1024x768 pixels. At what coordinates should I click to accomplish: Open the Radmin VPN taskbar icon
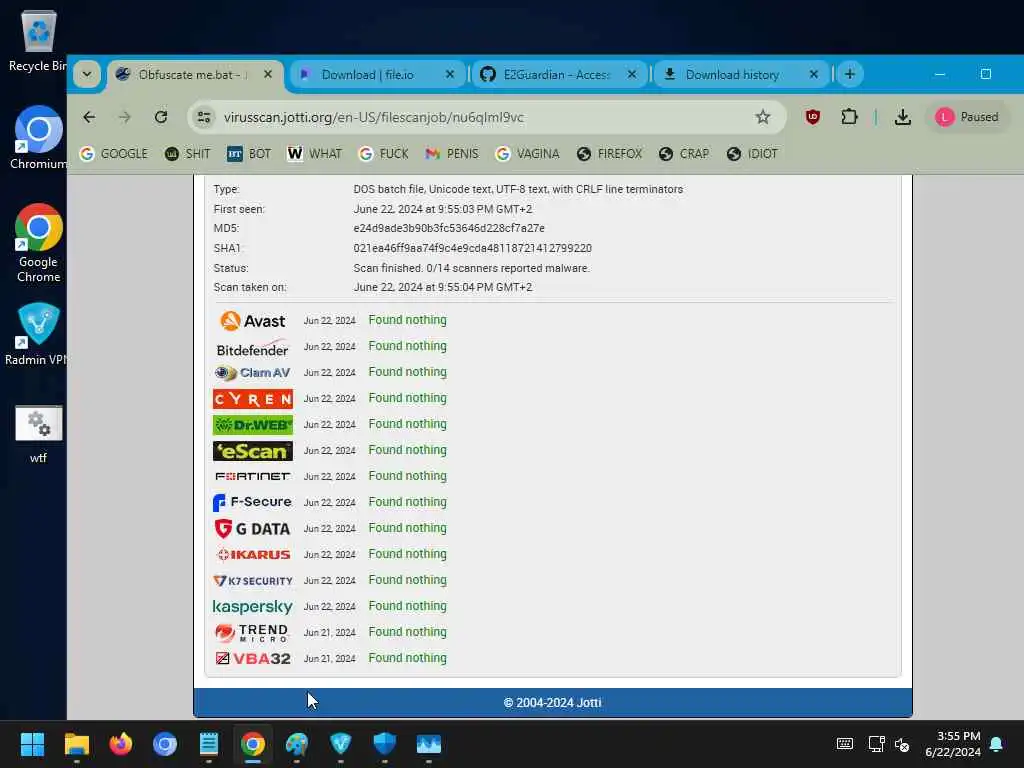pyautogui.click(x=340, y=744)
